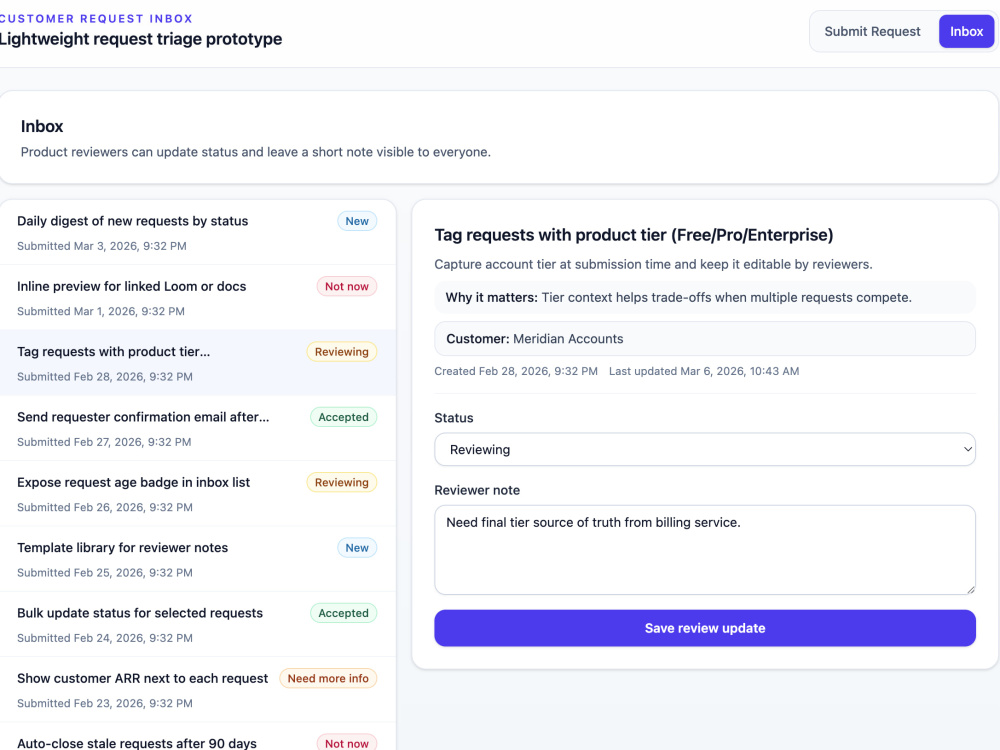Switch to the Submit Request tab

click(x=872, y=31)
